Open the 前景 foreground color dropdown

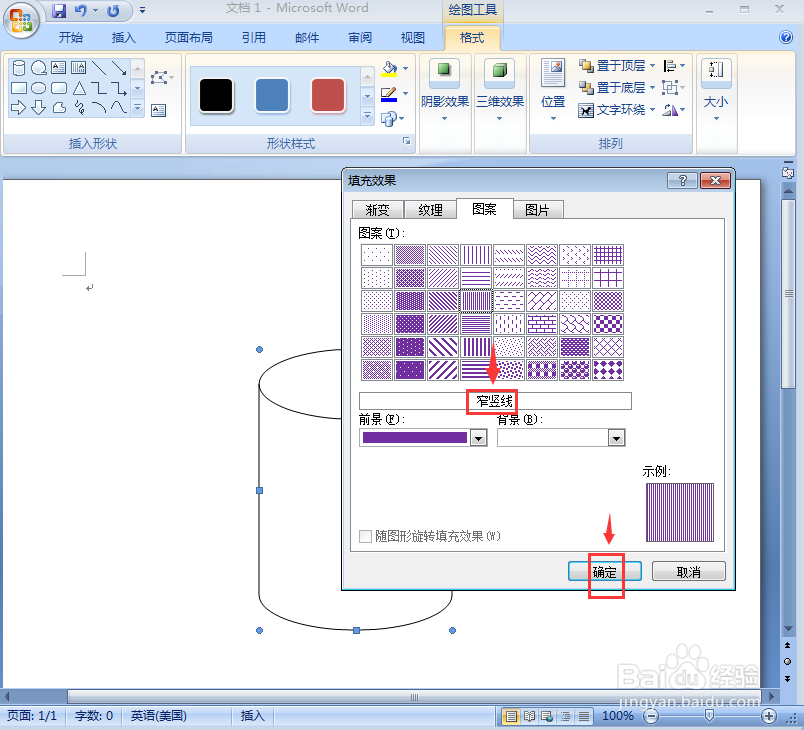tap(478, 438)
